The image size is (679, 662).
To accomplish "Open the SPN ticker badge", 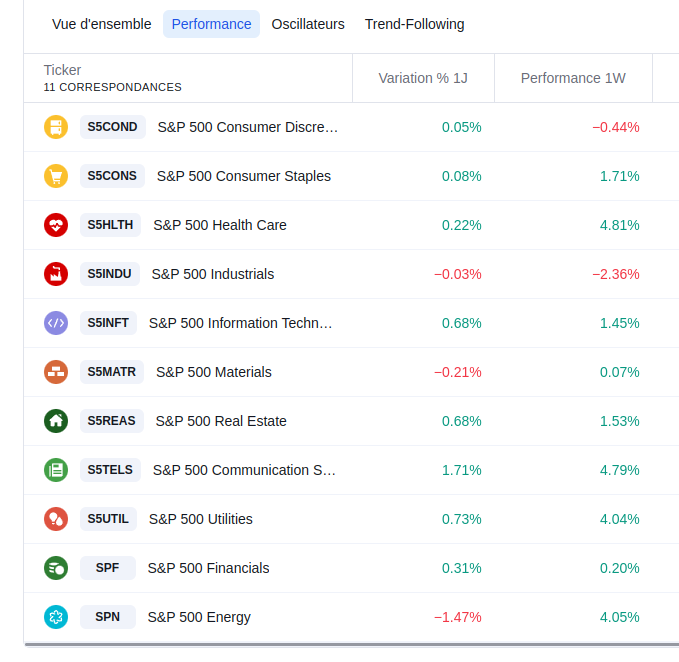I will click(108, 617).
